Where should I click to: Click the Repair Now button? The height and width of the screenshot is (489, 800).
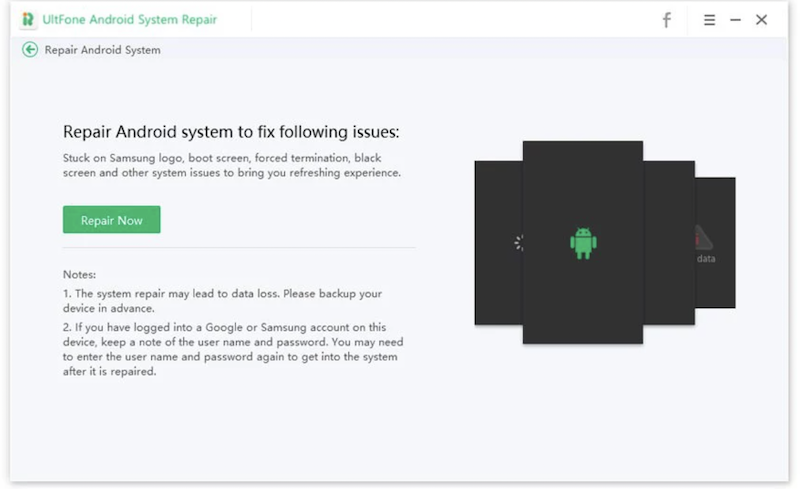pos(111,219)
